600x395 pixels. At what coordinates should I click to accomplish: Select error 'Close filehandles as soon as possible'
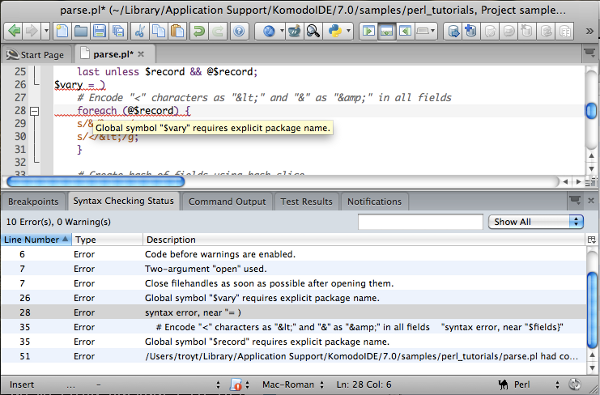coord(293,283)
